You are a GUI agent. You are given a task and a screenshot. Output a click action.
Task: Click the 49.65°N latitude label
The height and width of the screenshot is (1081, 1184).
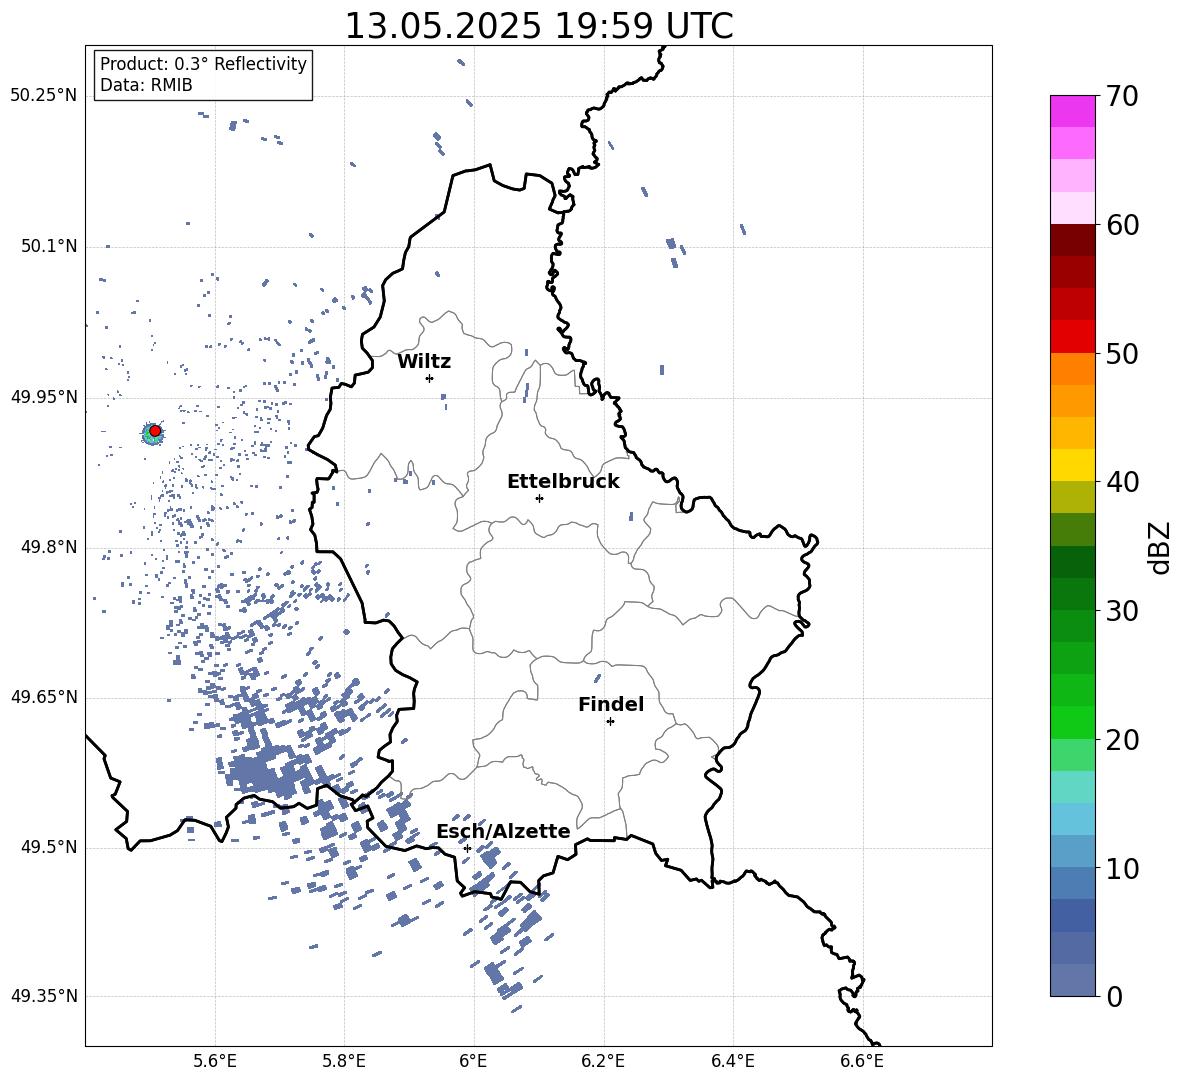click(x=43, y=697)
